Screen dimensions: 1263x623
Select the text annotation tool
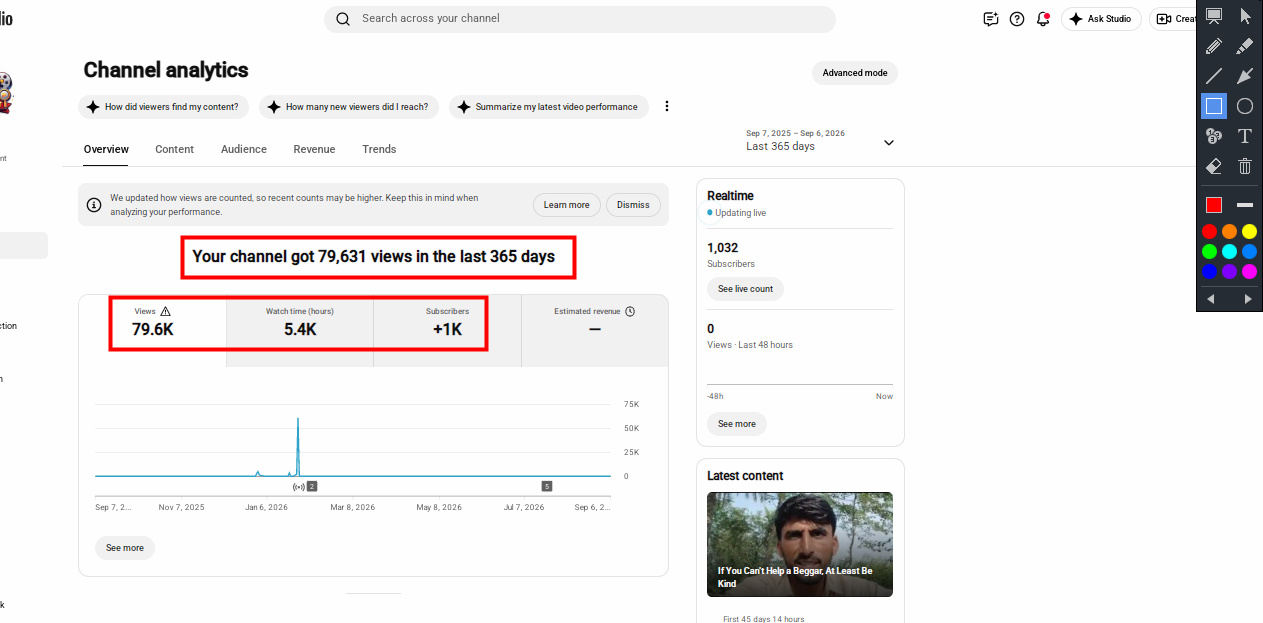(1245, 136)
